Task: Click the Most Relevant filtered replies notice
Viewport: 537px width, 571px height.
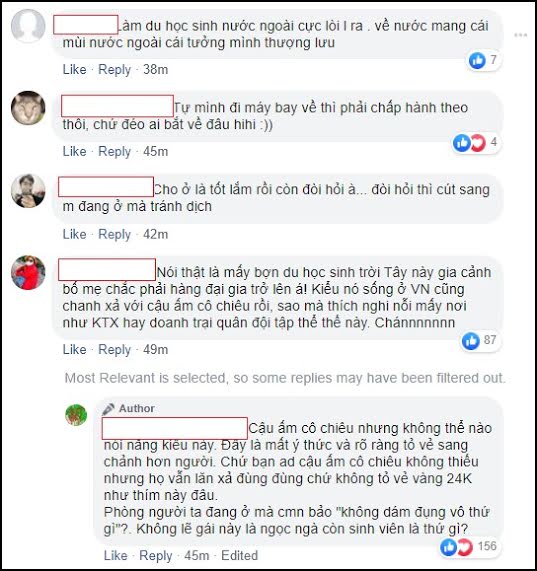Action: (x=285, y=378)
